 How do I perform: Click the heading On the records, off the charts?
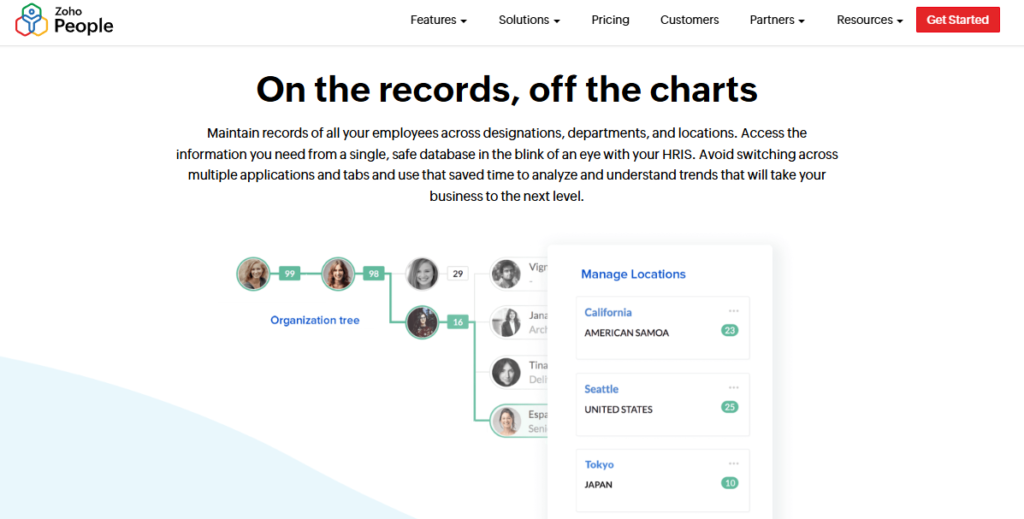[x=507, y=89]
